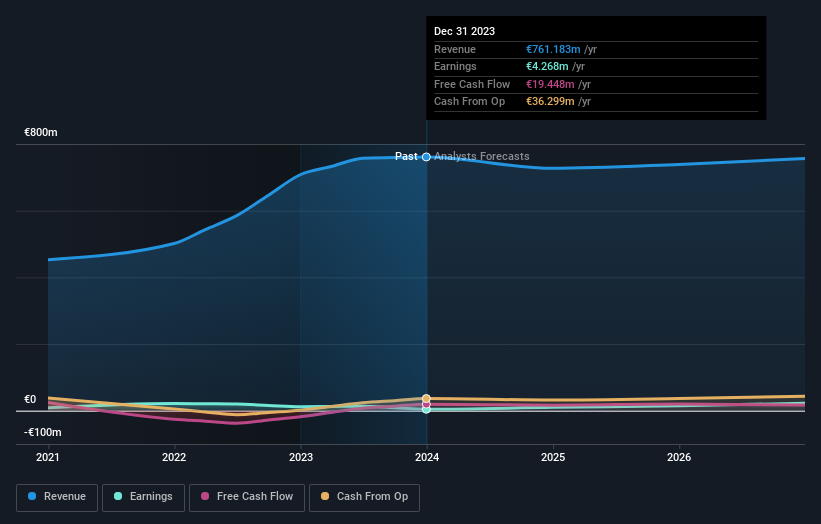Click the orange Cash From Op legend dot
This screenshot has height=524, width=821.
click(x=325, y=496)
